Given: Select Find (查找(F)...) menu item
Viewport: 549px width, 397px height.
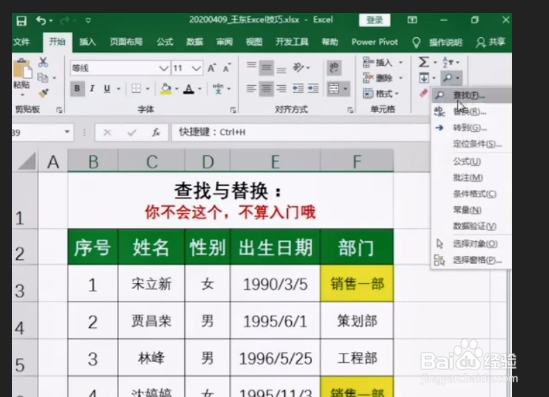Looking at the screenshot, I should click(x=471, y=95).
